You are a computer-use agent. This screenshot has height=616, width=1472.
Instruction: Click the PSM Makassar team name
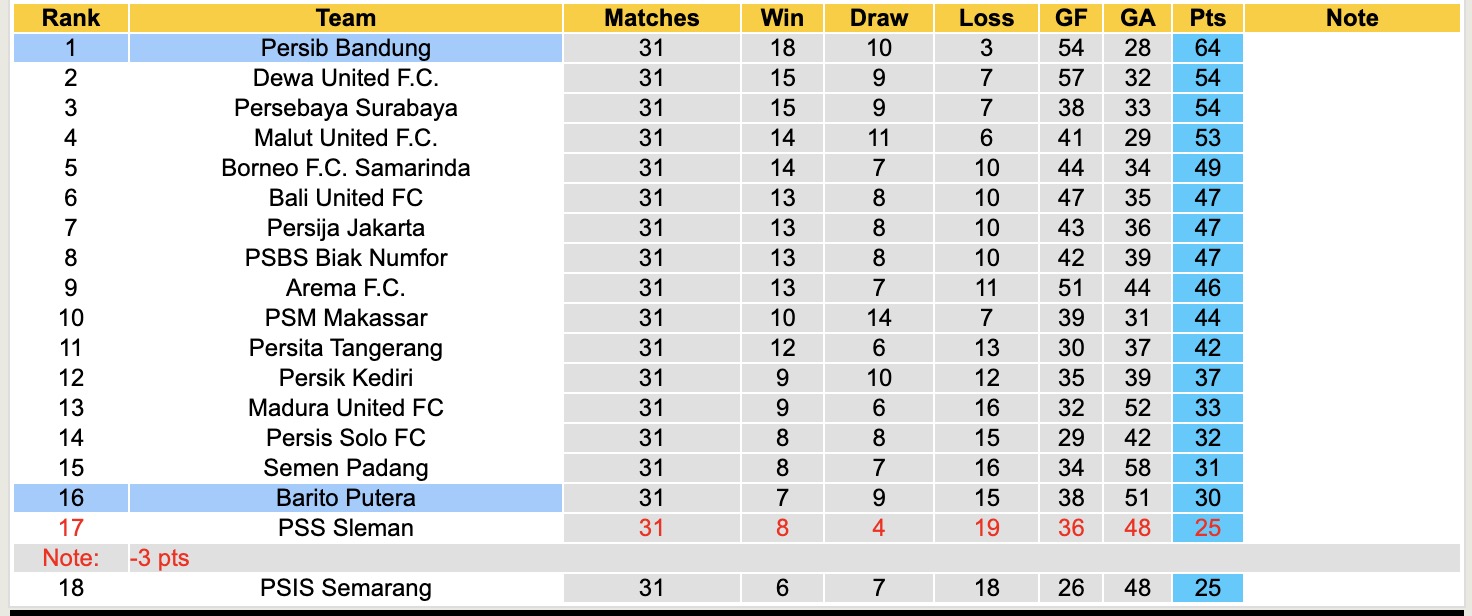point(346,318)
